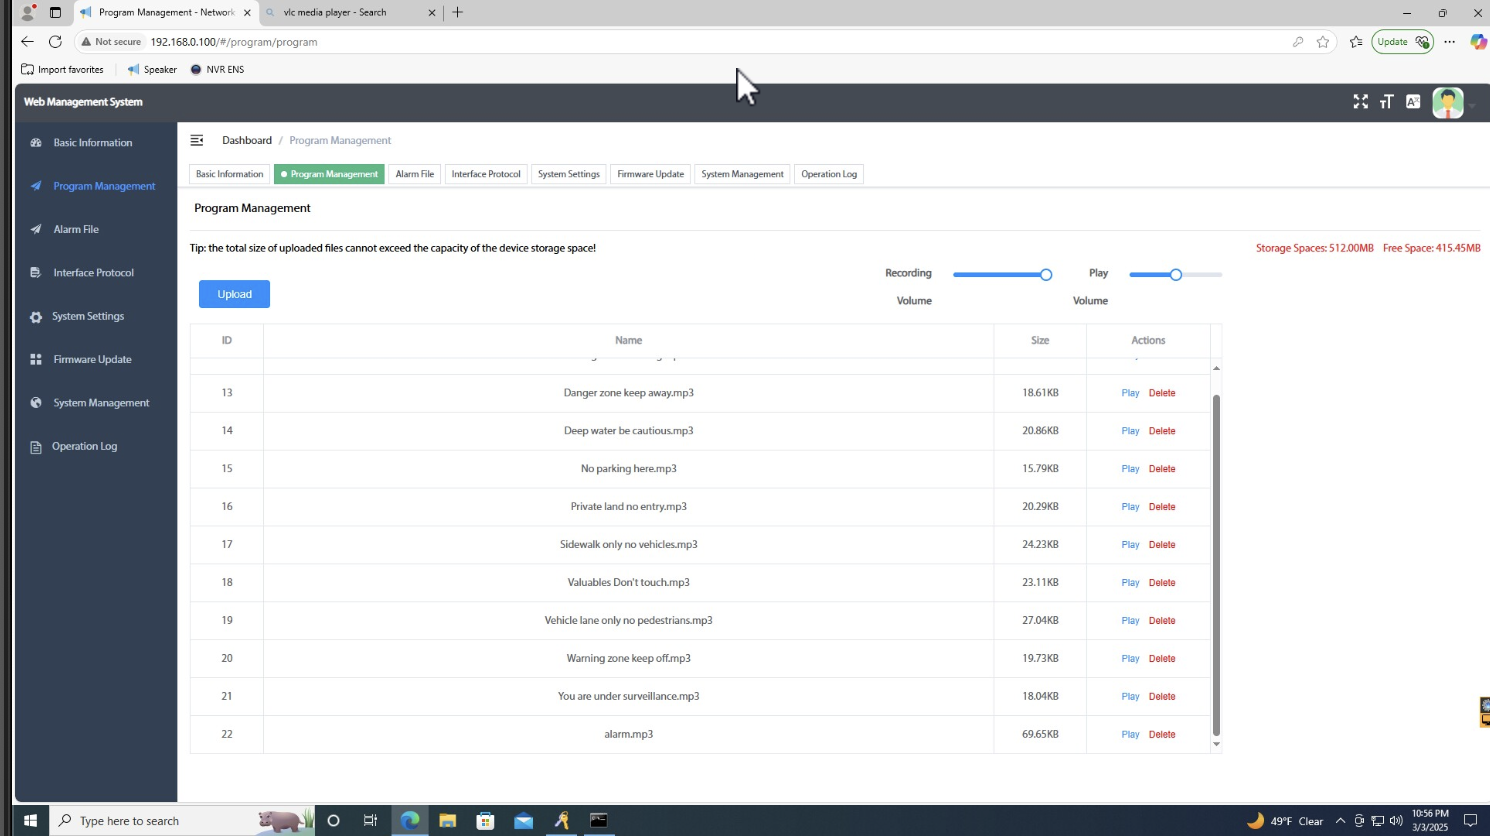
Task: Open System Settings in the sidebar
Action: [88, 316]
